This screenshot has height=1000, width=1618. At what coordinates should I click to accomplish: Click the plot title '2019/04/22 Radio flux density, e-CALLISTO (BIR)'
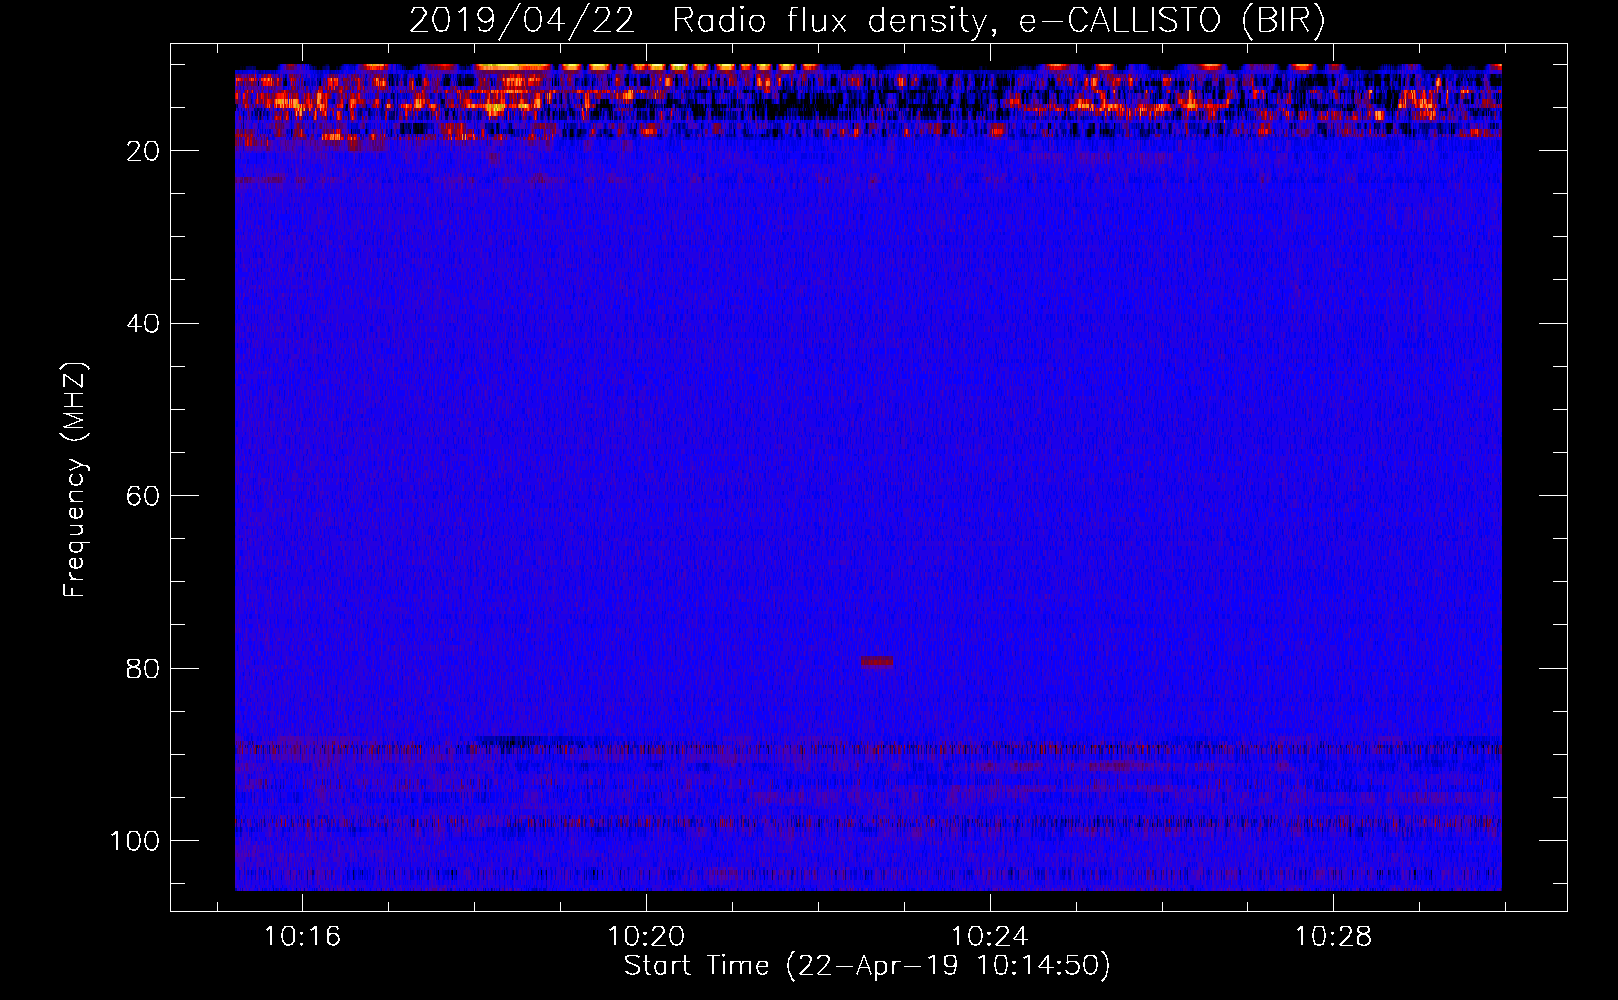click(867, 21)
